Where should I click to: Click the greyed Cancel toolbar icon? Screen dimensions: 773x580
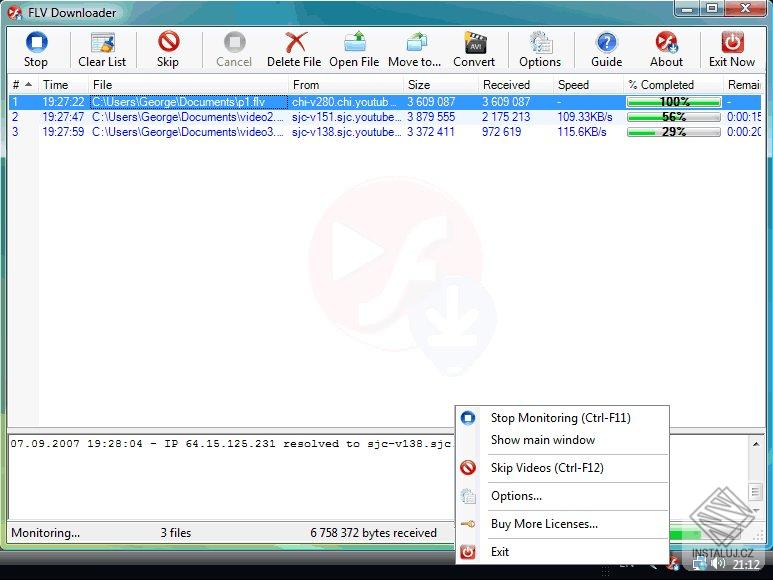pos(235,42)
